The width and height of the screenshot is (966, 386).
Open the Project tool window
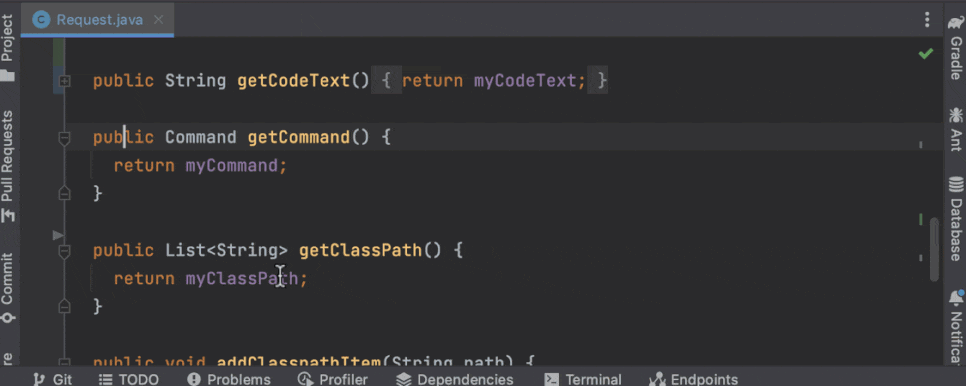pos(8,49)
